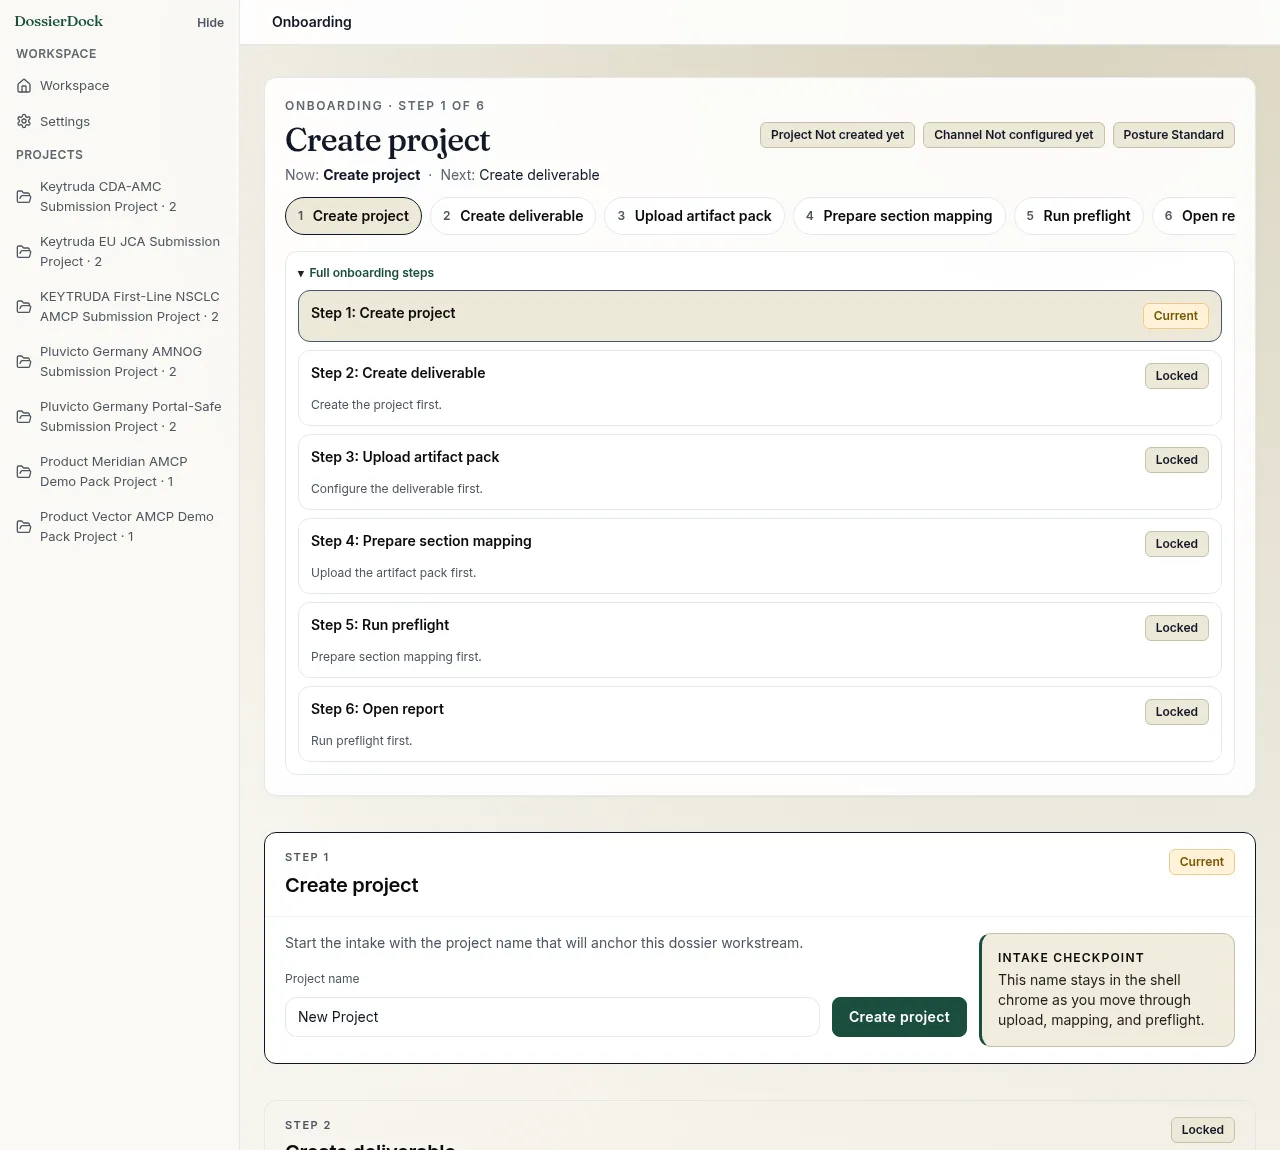Viewport: 1280px width, 1150px height.
Task: Click the Onboarding page title in header
Action: pos(312,22)
